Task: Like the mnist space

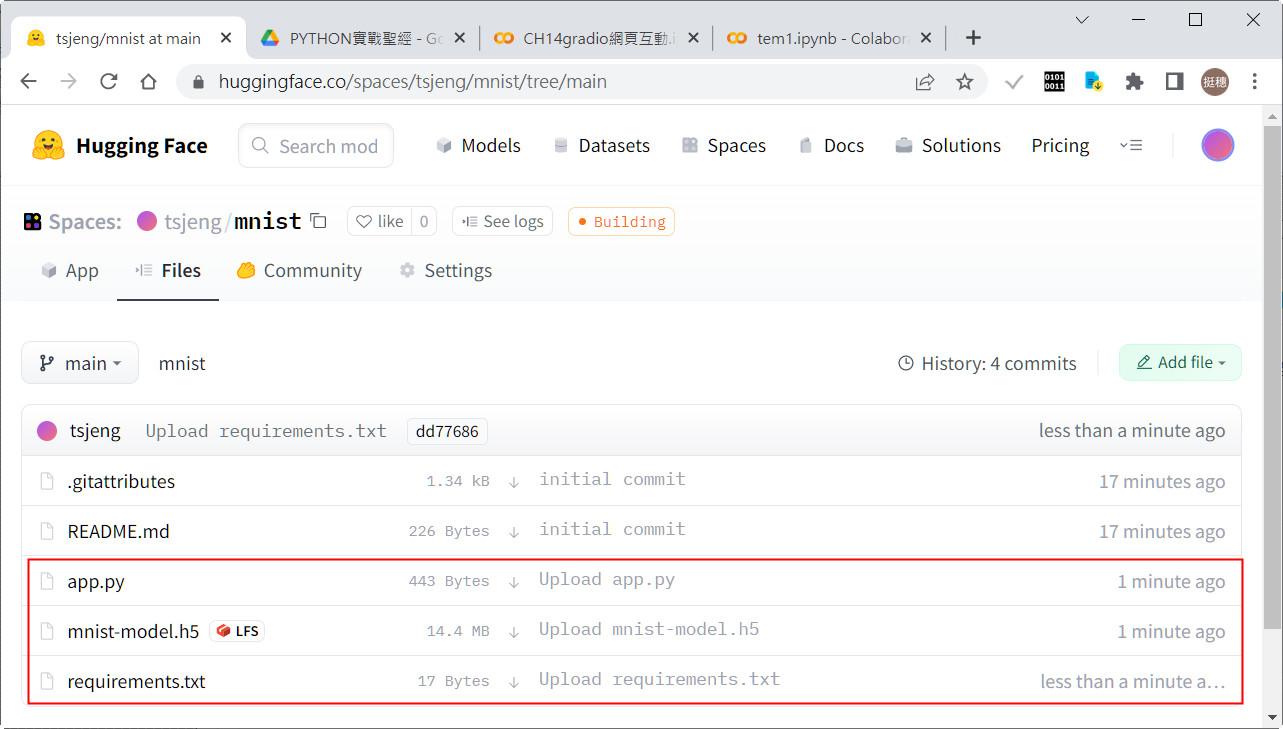Action: coord(380,221)
